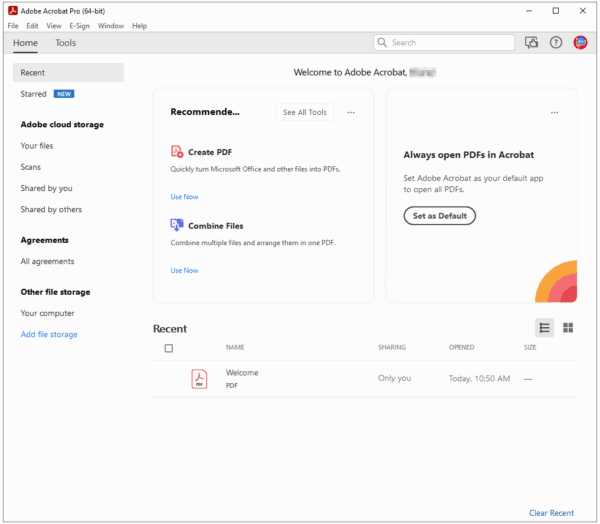Open the notifications share icon
This screenshot has width=600, height=524.
pyautogui.click(x=531, y=42)
